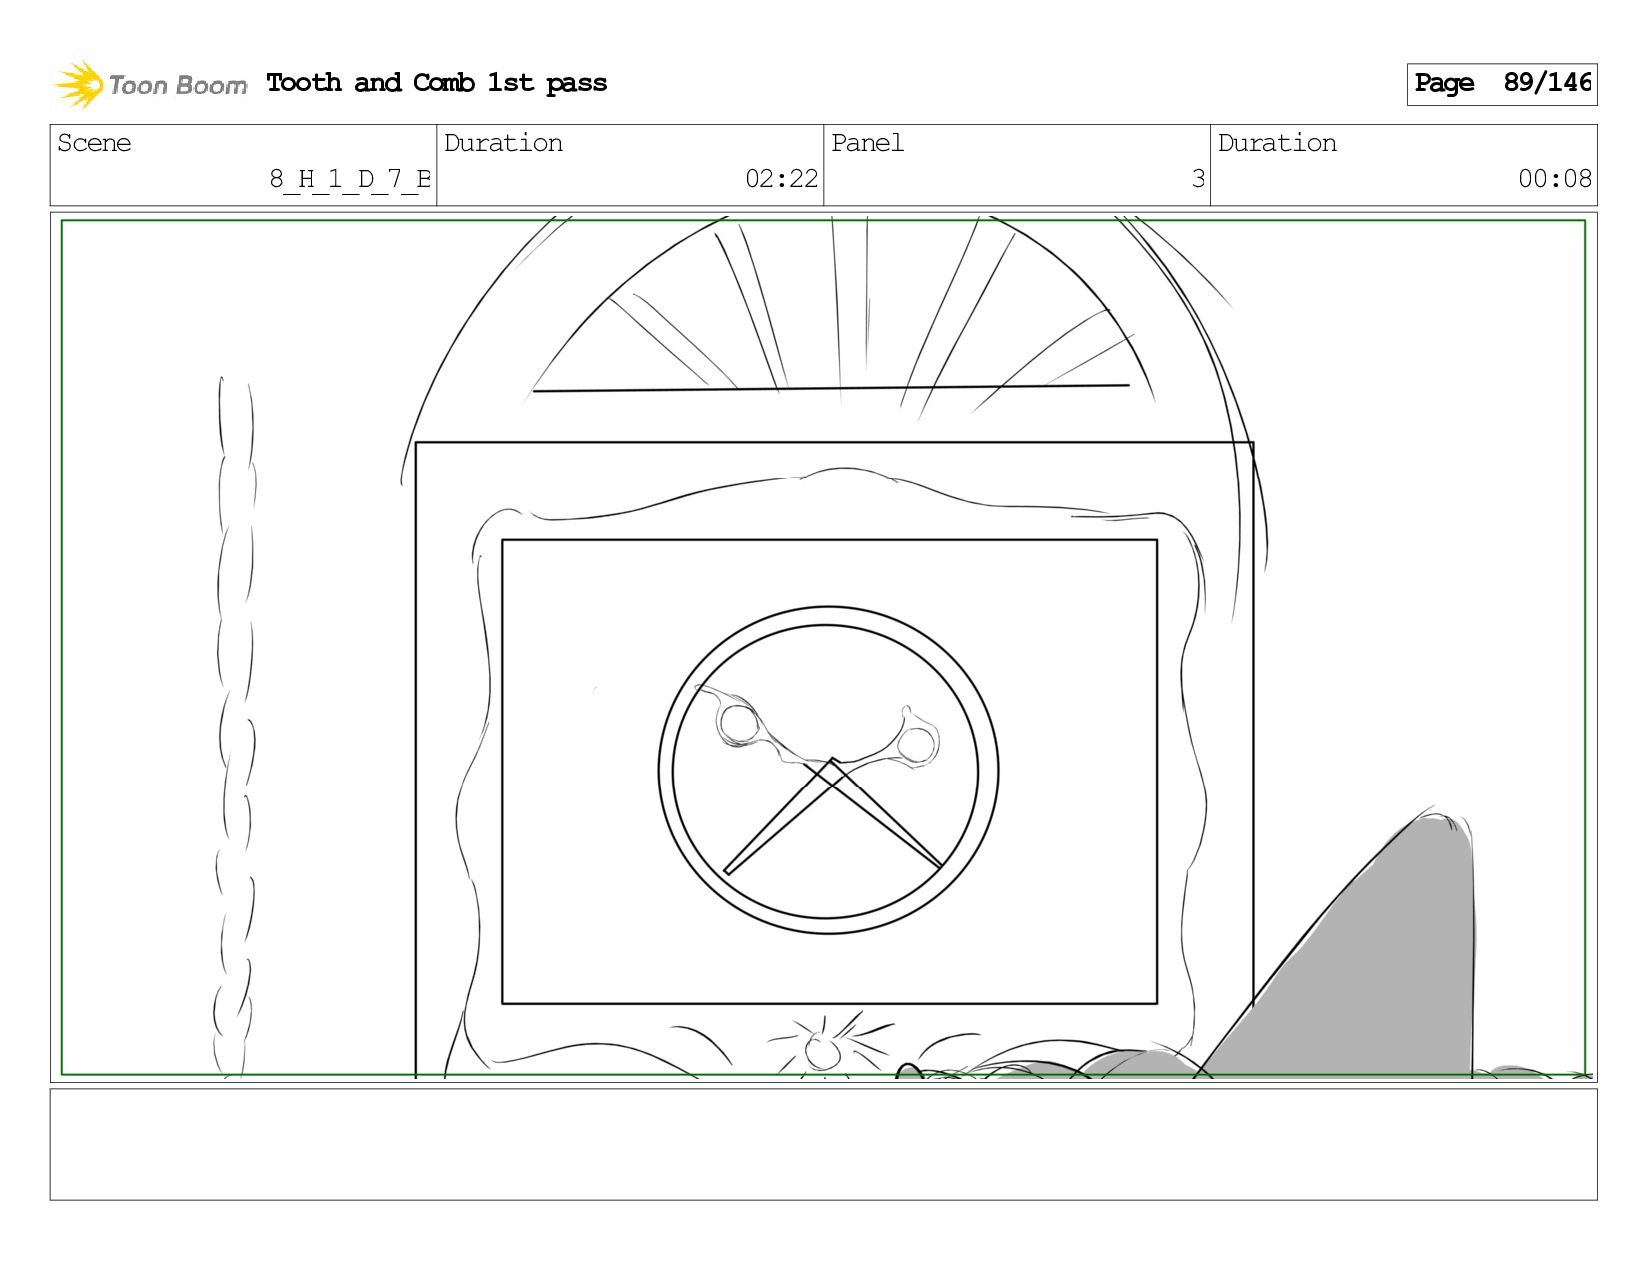Select the 'Scene' header label

click(x=94, y=143)
